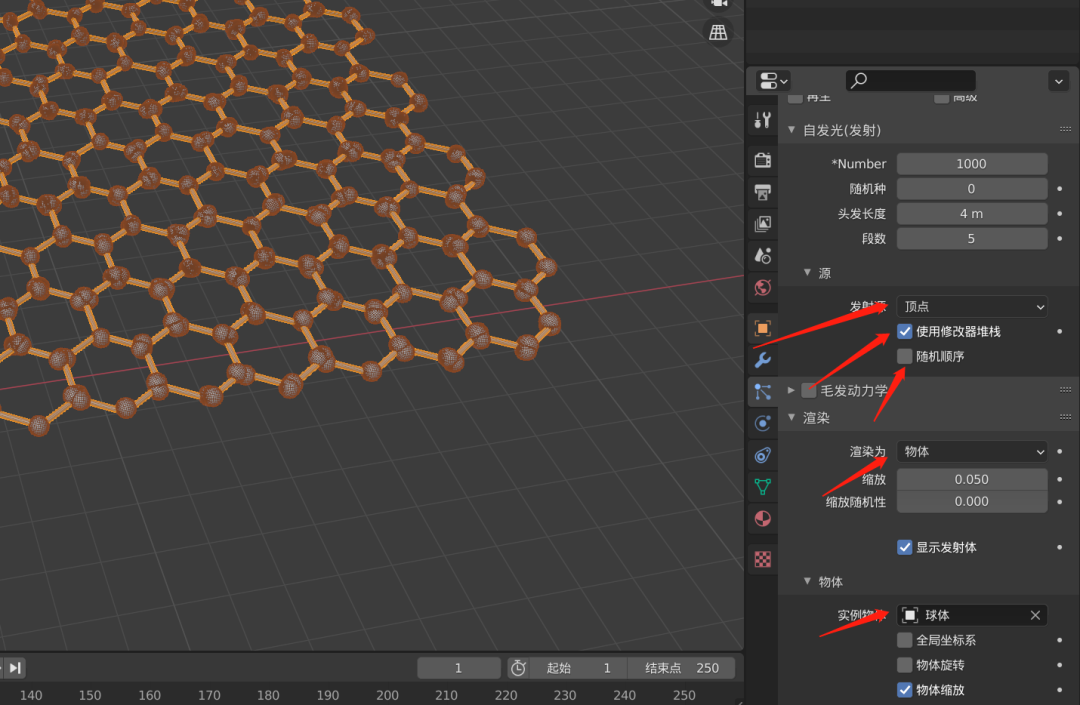This screenshot has width=1080, height=705.
Task: Click animate dot beside 段数
Action: tap(1059, 238)
